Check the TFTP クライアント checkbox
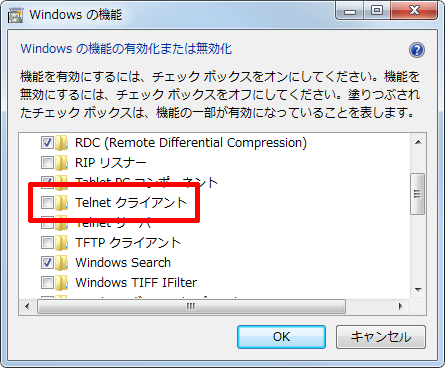The width and height of the screenshot is (445, 368). [x=47, y=242]
